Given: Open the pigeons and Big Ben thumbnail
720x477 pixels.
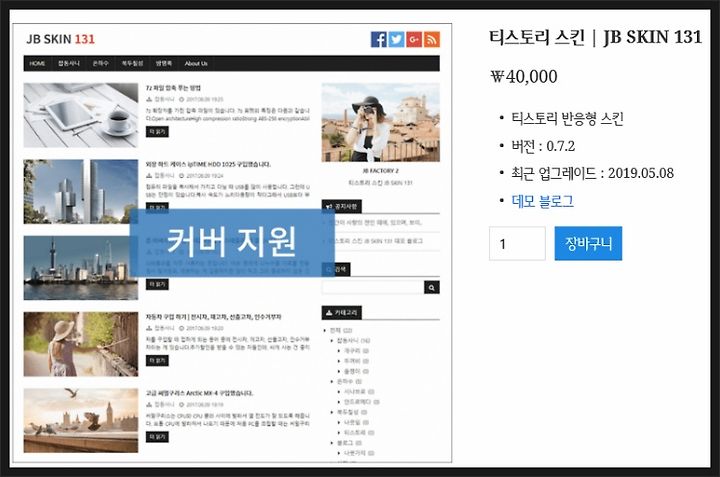Looking at the screenshot, I should [81, 421].
